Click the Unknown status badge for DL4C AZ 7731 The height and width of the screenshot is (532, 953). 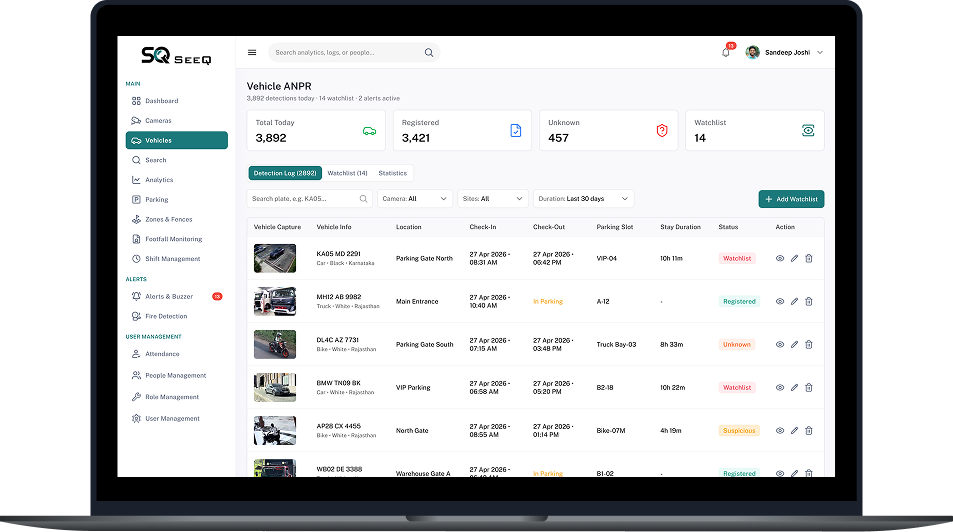click(x=737, y=345)
